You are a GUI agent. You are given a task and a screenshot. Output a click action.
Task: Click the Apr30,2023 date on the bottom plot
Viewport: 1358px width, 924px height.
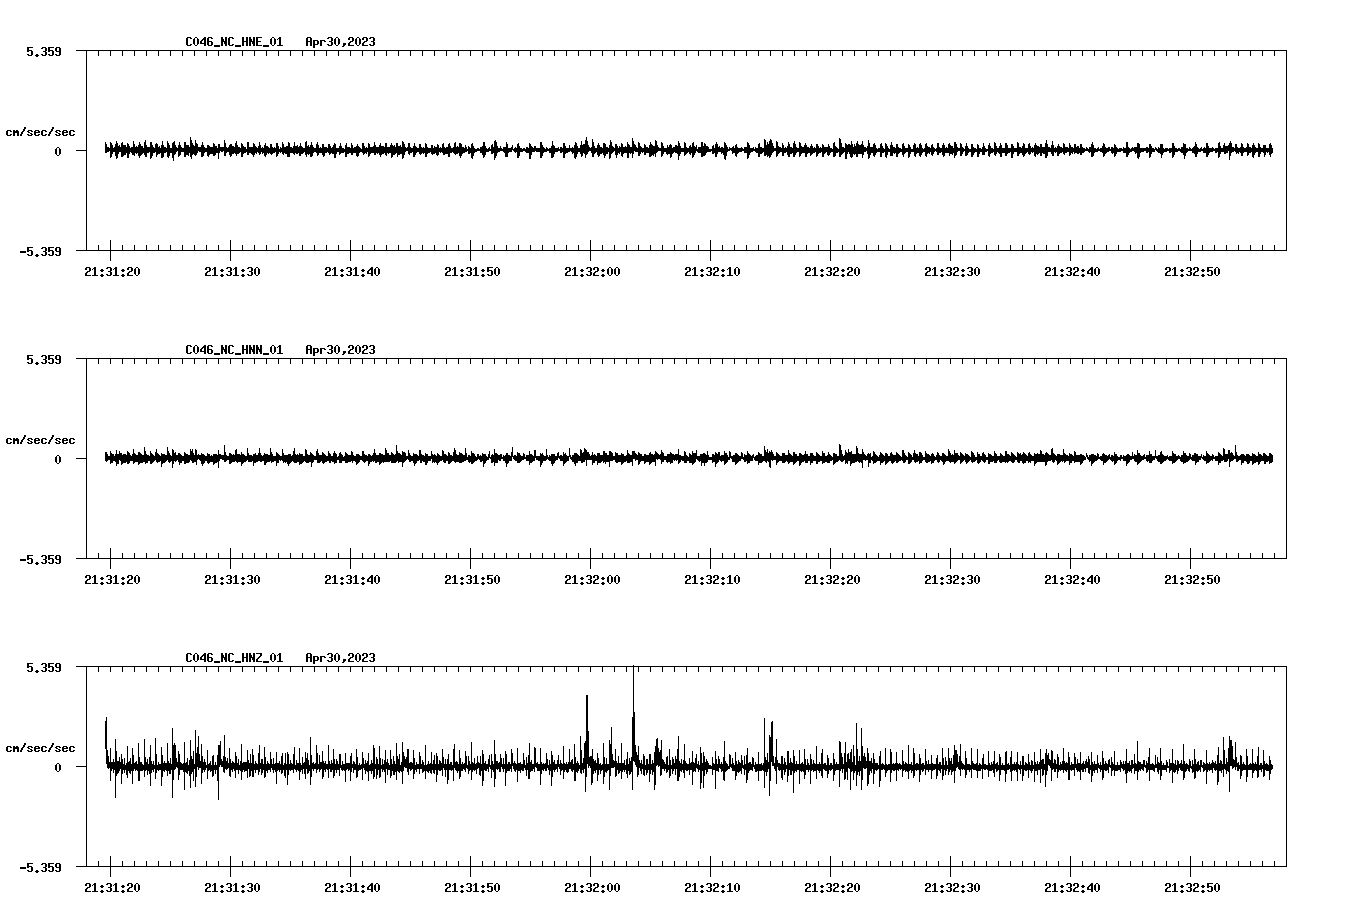click(x=340, y=658)
